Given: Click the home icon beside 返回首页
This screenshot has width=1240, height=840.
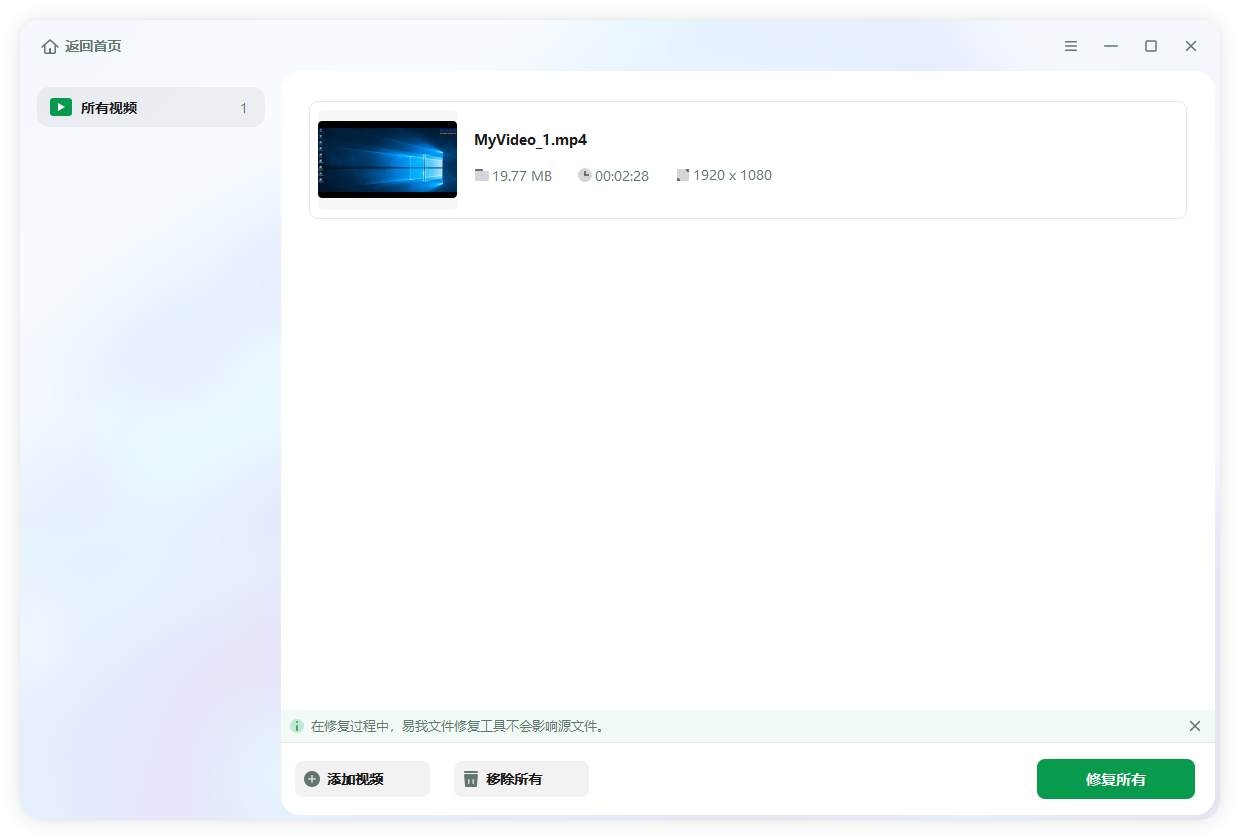Looking at the screenshot, I should coord(50,47).
